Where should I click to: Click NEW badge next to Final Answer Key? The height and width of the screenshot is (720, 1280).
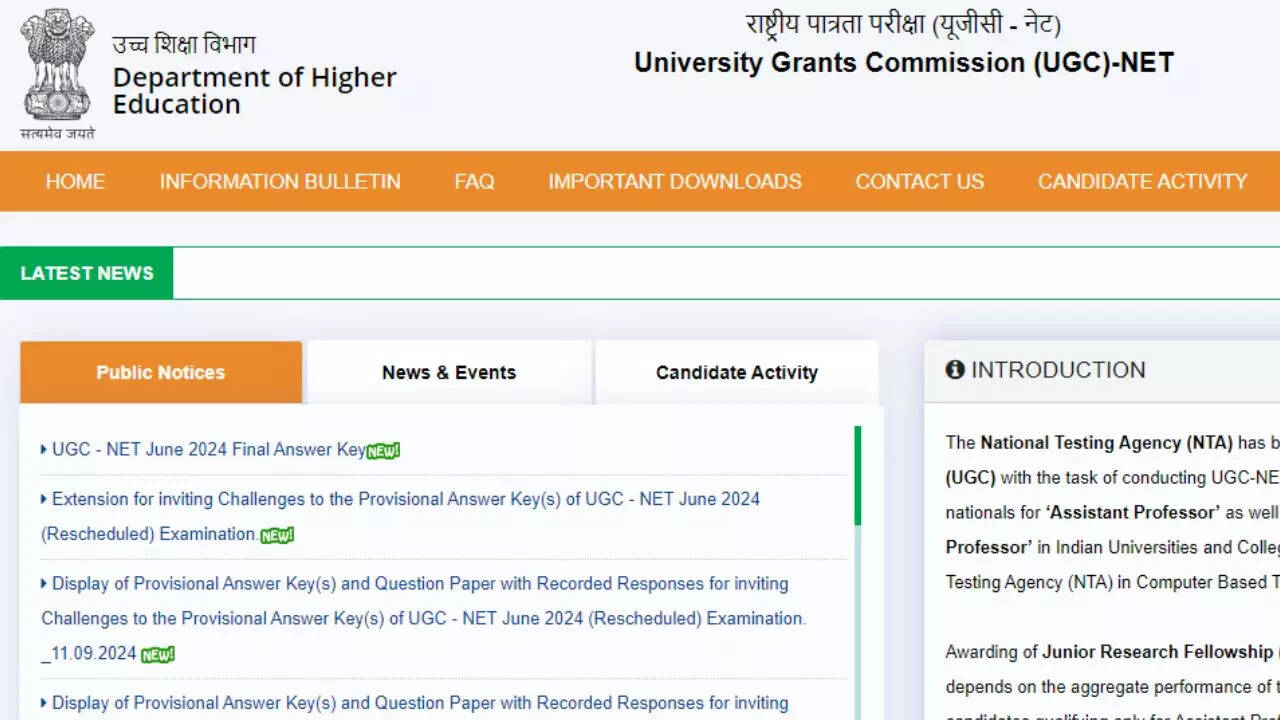pyautogui.click(x=383, y=451)
